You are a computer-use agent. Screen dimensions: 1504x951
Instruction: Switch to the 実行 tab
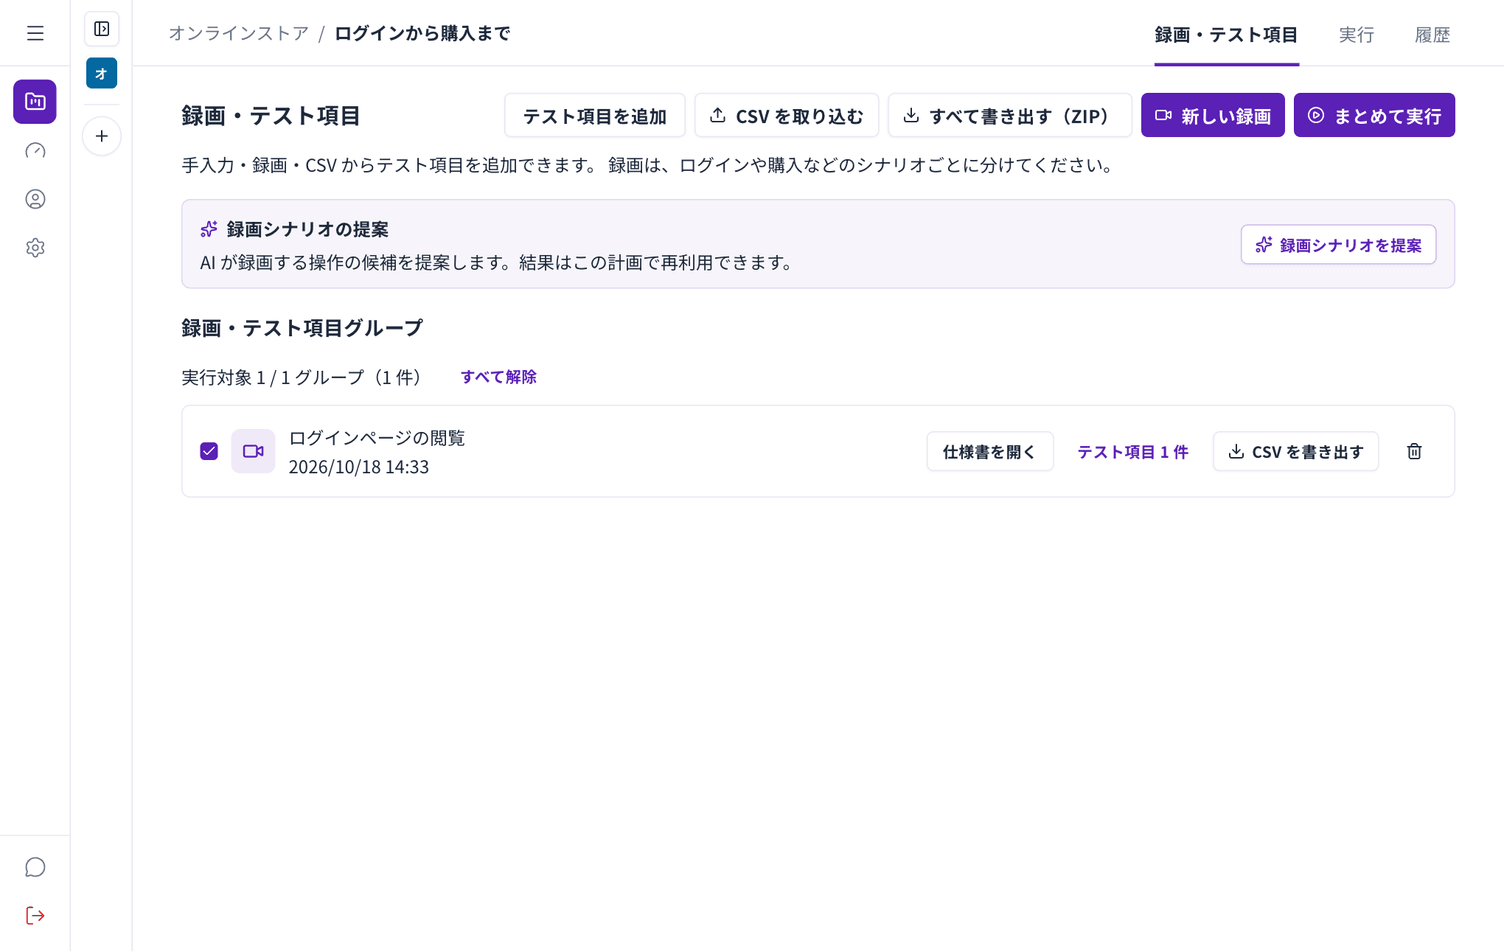point(1356,35)
